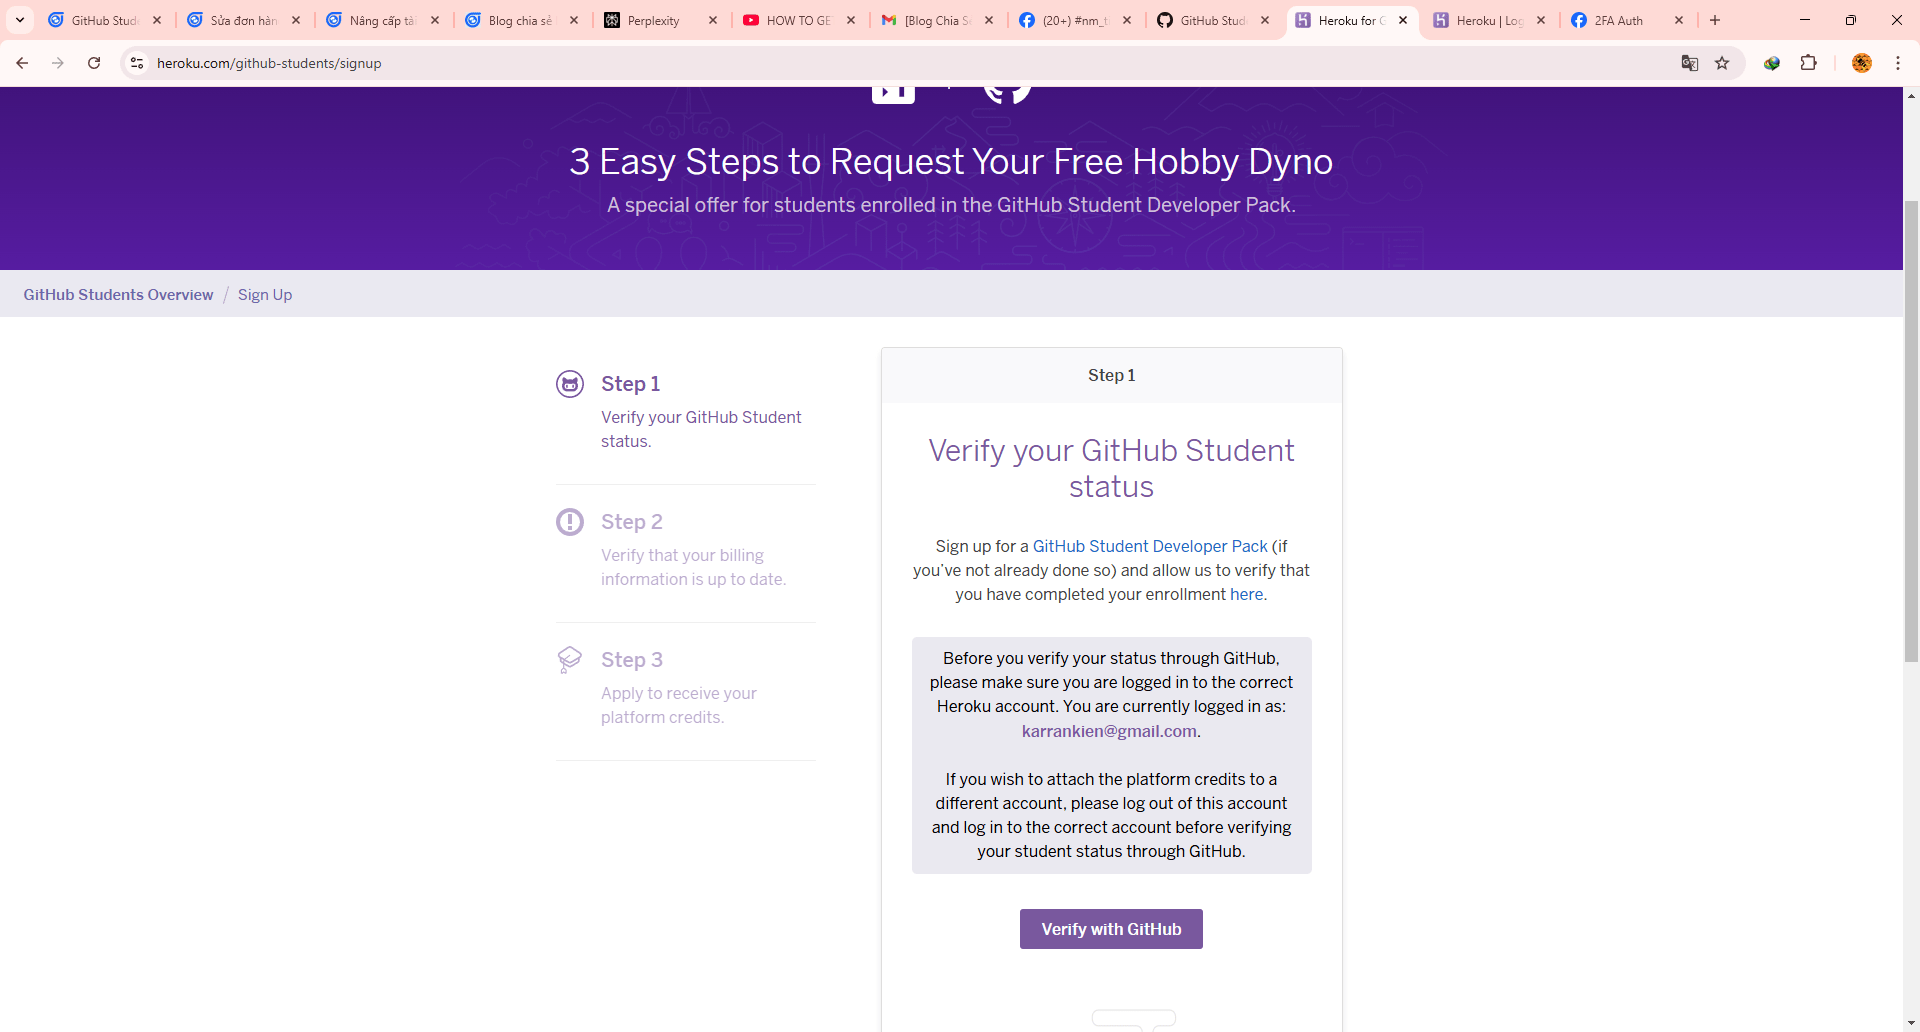Reload the Heroku signup page
Screen dimensions: 1920x1032
point(94,63)
